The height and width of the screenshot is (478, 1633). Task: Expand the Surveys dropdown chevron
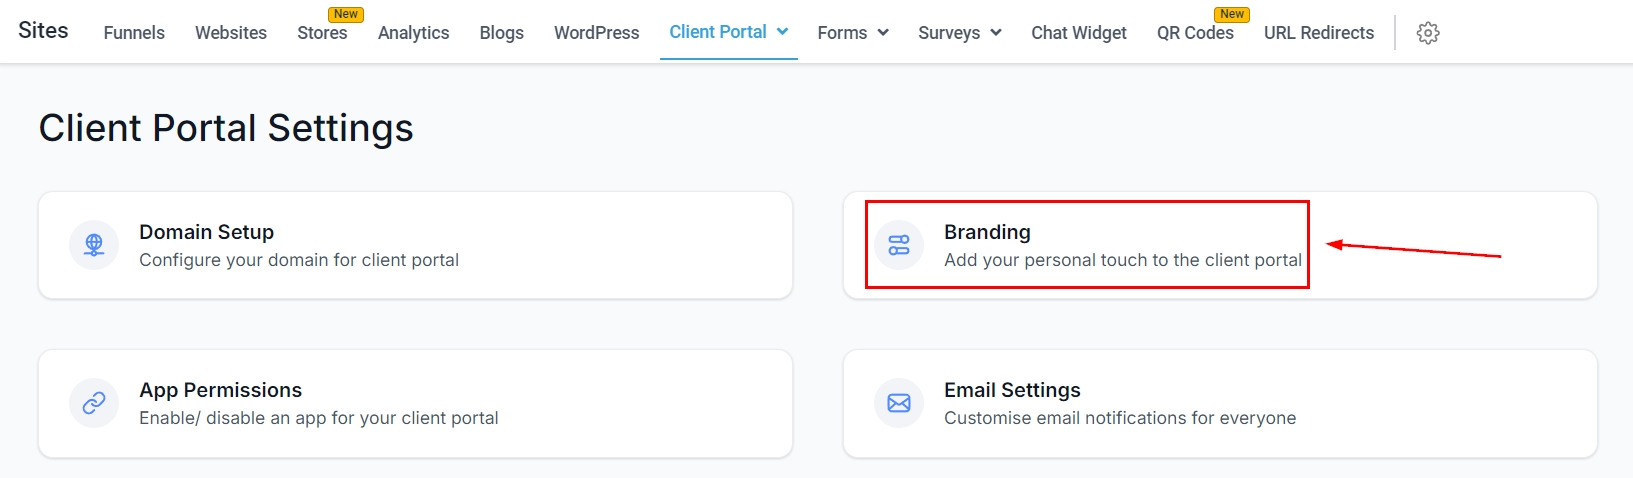[x=996, y=33]
